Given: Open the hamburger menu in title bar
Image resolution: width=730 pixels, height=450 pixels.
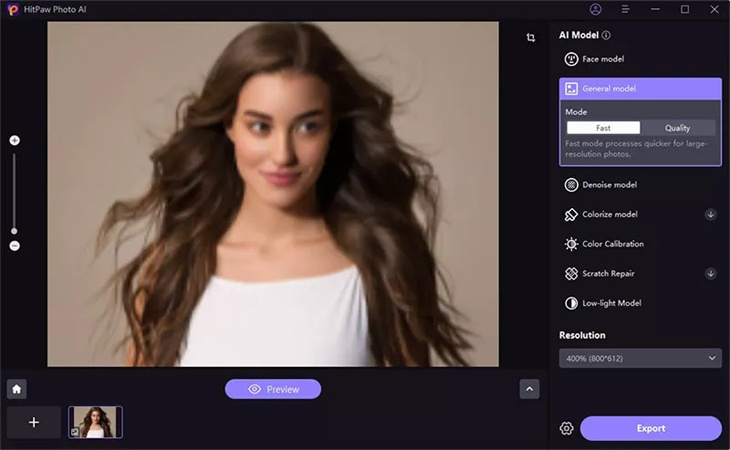Looking at the screenshot, I should [x=625, y=9].
